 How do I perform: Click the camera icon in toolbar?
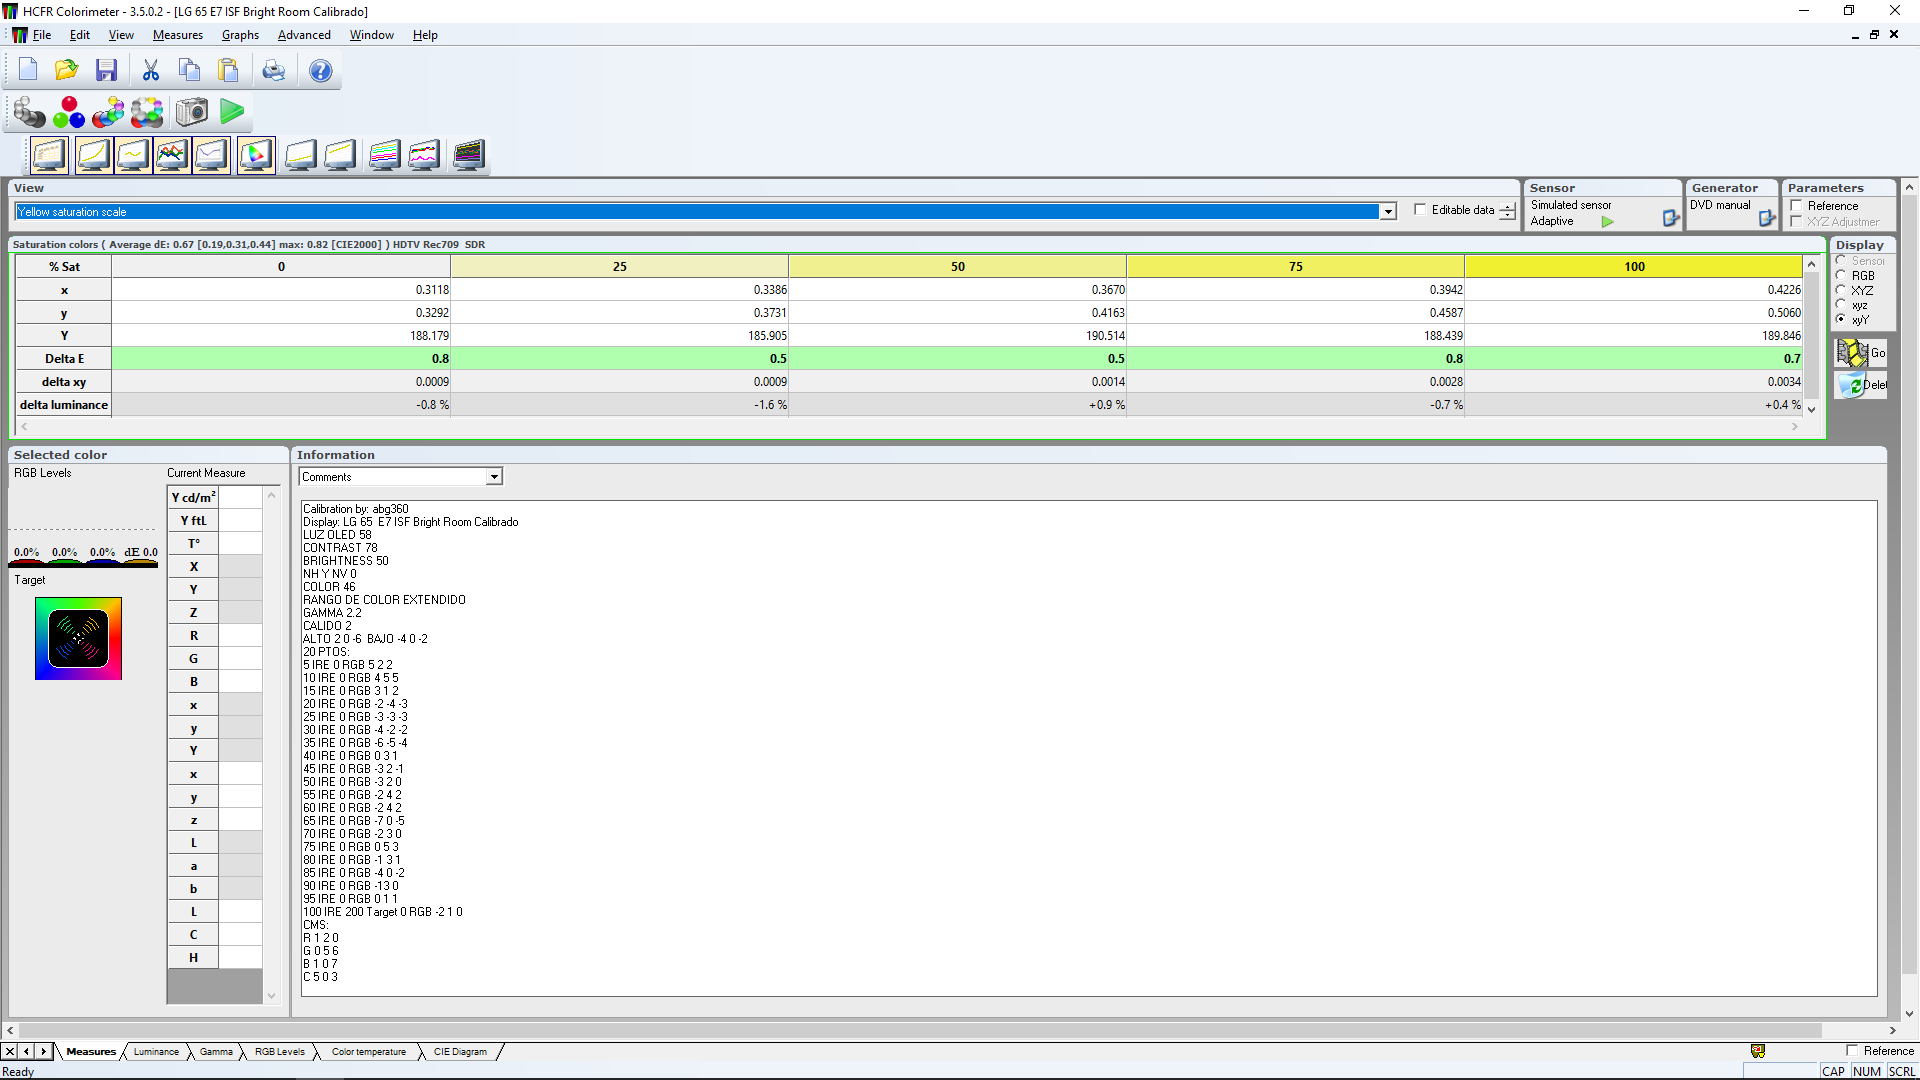191,112
